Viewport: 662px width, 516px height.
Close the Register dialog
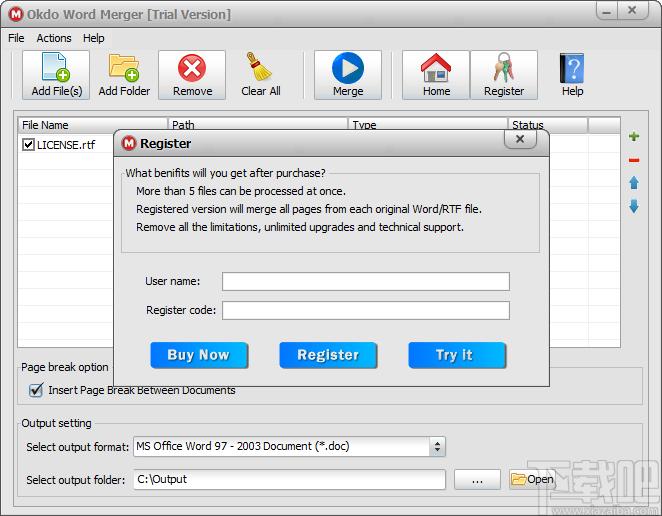[520, 139]
